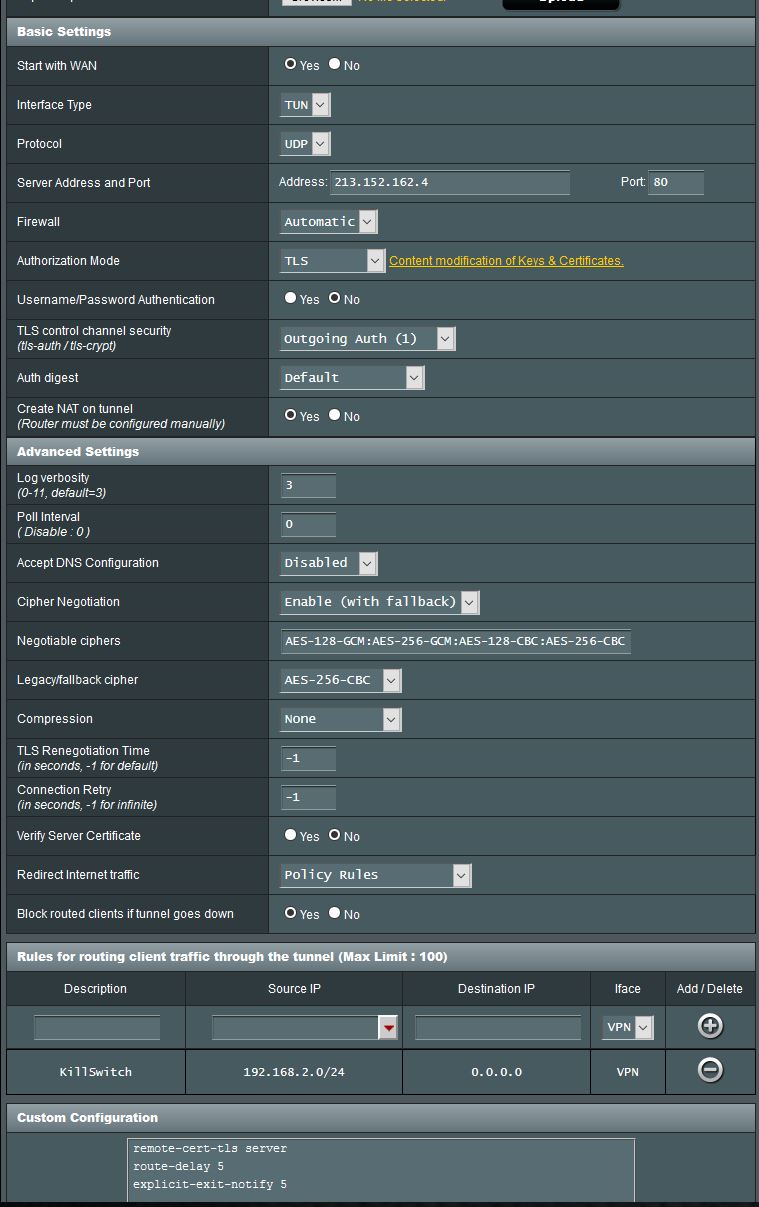Open the Auth digest Default dropdown

[x=352, y=378]
